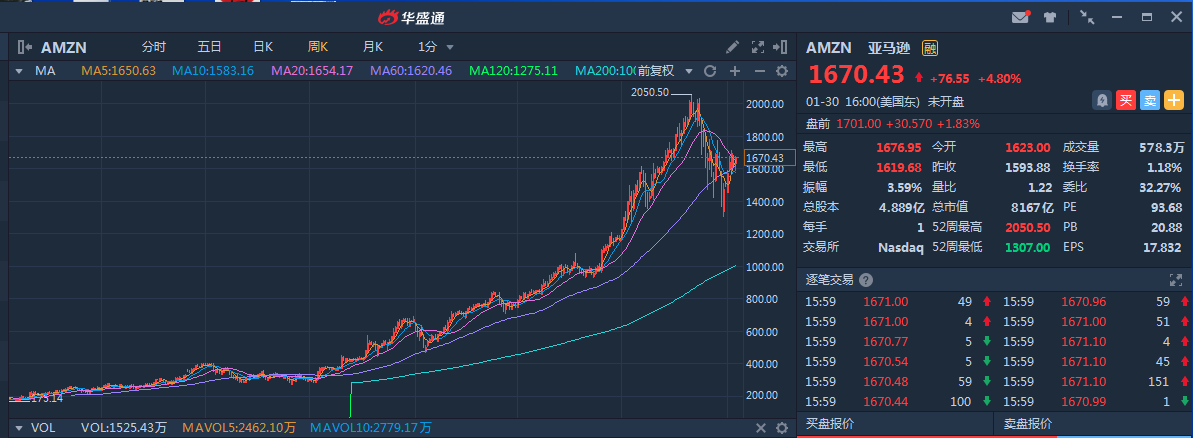Collapse the VOL indicator triangle

[x=19, y=428]
